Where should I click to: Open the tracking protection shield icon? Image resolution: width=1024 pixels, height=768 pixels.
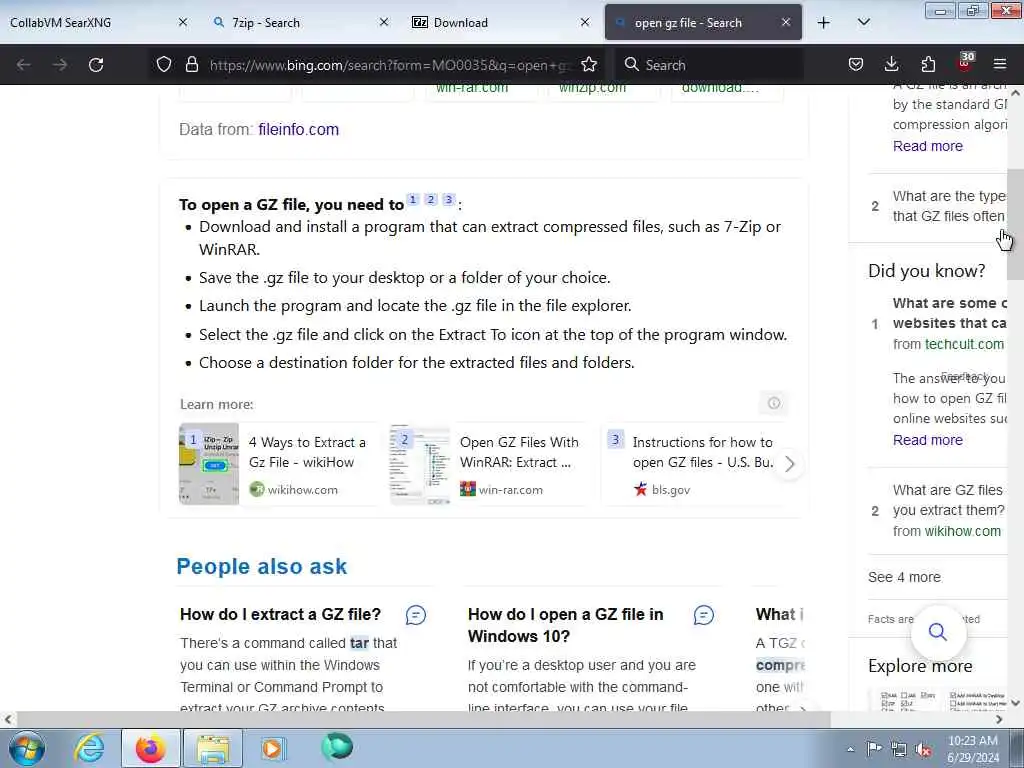pyautogui.click(x=164, y=64)
